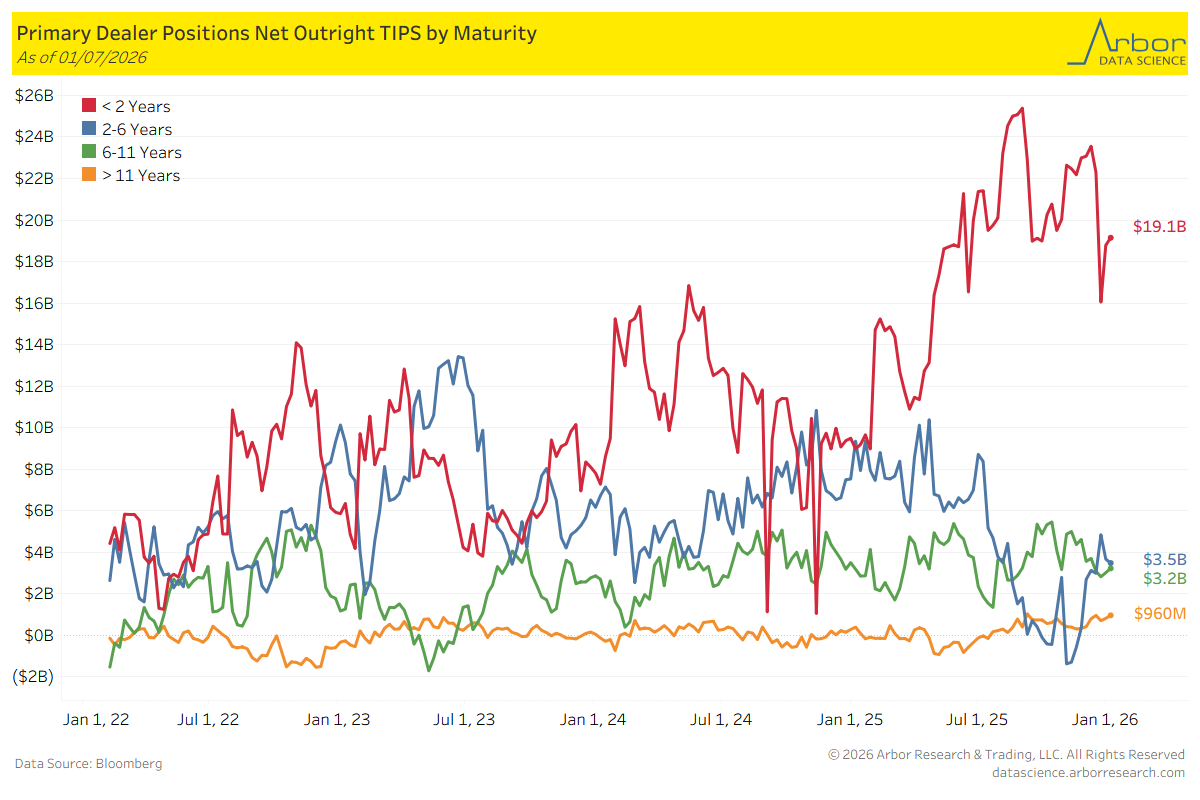Screen dimensions: 1200x800
Task: Click the '$26B' y-axis label
Action: 33,95
